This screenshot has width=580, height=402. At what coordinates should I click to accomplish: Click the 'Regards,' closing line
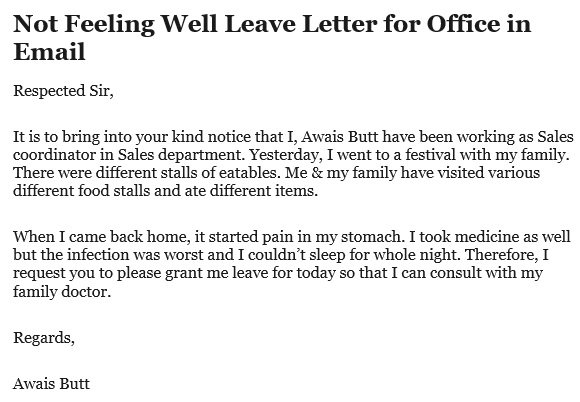point(44,338)
